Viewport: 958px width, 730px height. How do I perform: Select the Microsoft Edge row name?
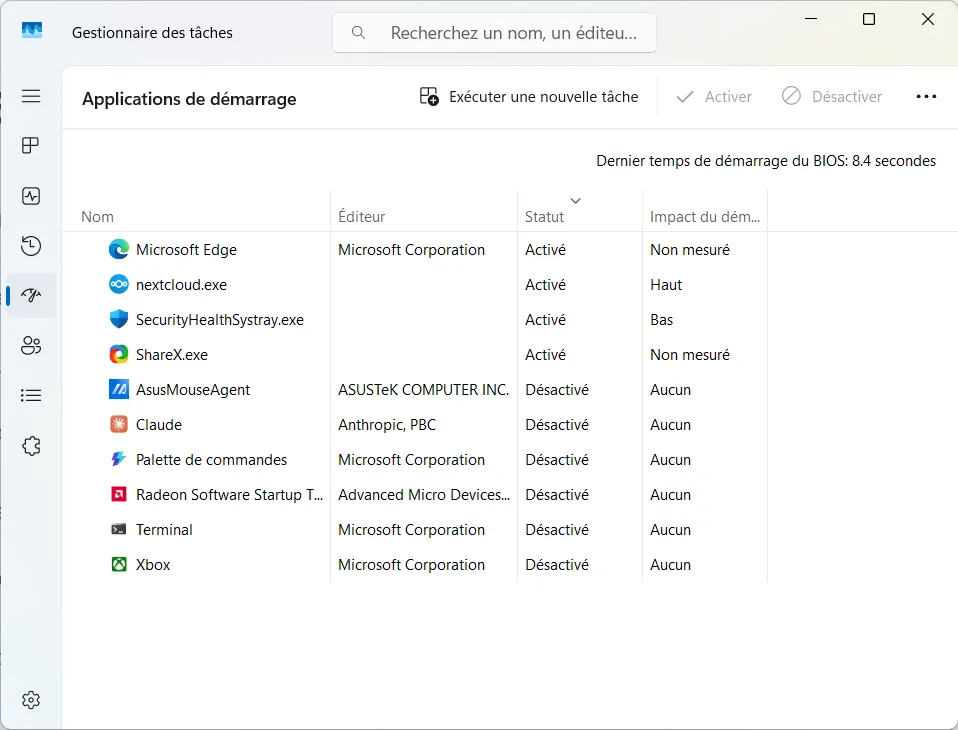tap(186, 250)
